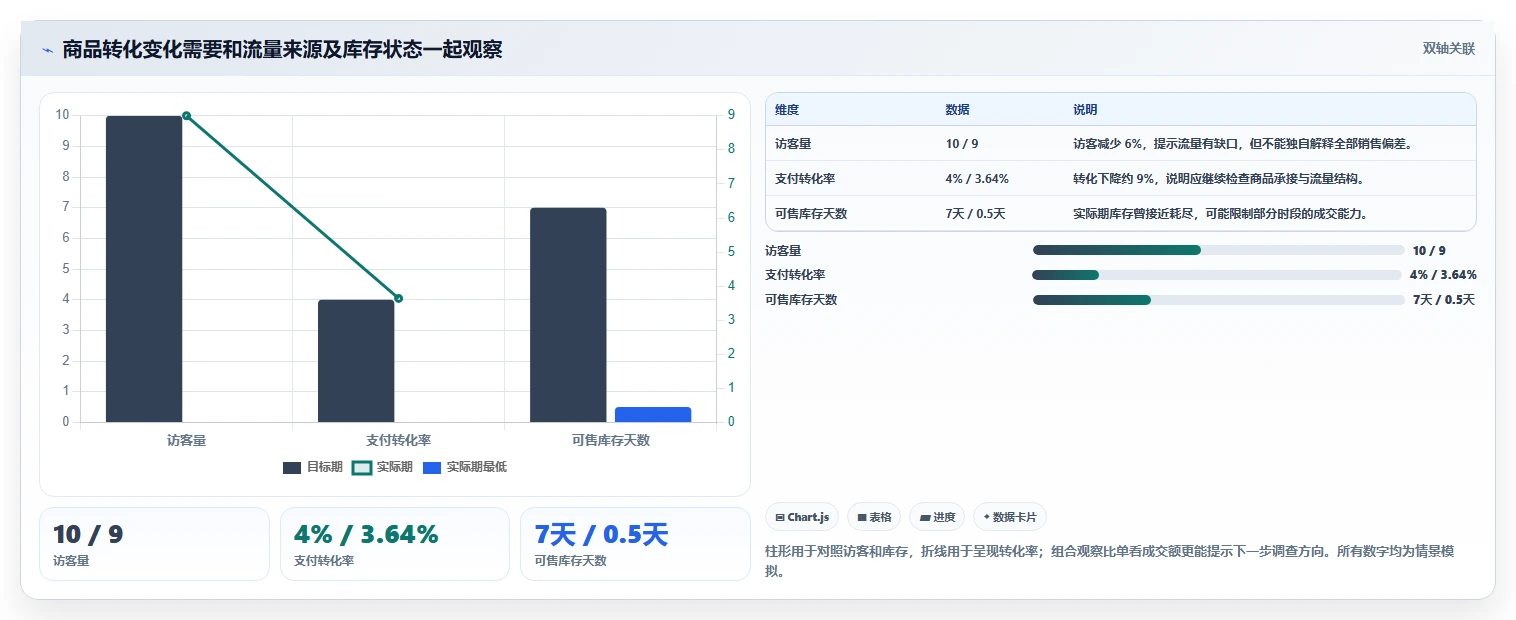The image size is (1516, 620).
Task: Click the 10 / 9 progress value label
Action: click(x=1429, y=251)
